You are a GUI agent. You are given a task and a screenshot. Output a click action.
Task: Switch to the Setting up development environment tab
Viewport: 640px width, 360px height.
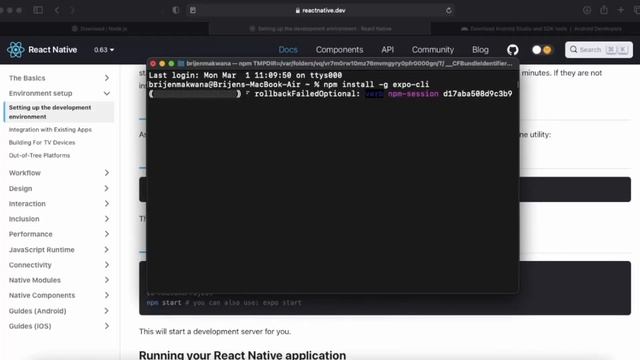(320, 29)
